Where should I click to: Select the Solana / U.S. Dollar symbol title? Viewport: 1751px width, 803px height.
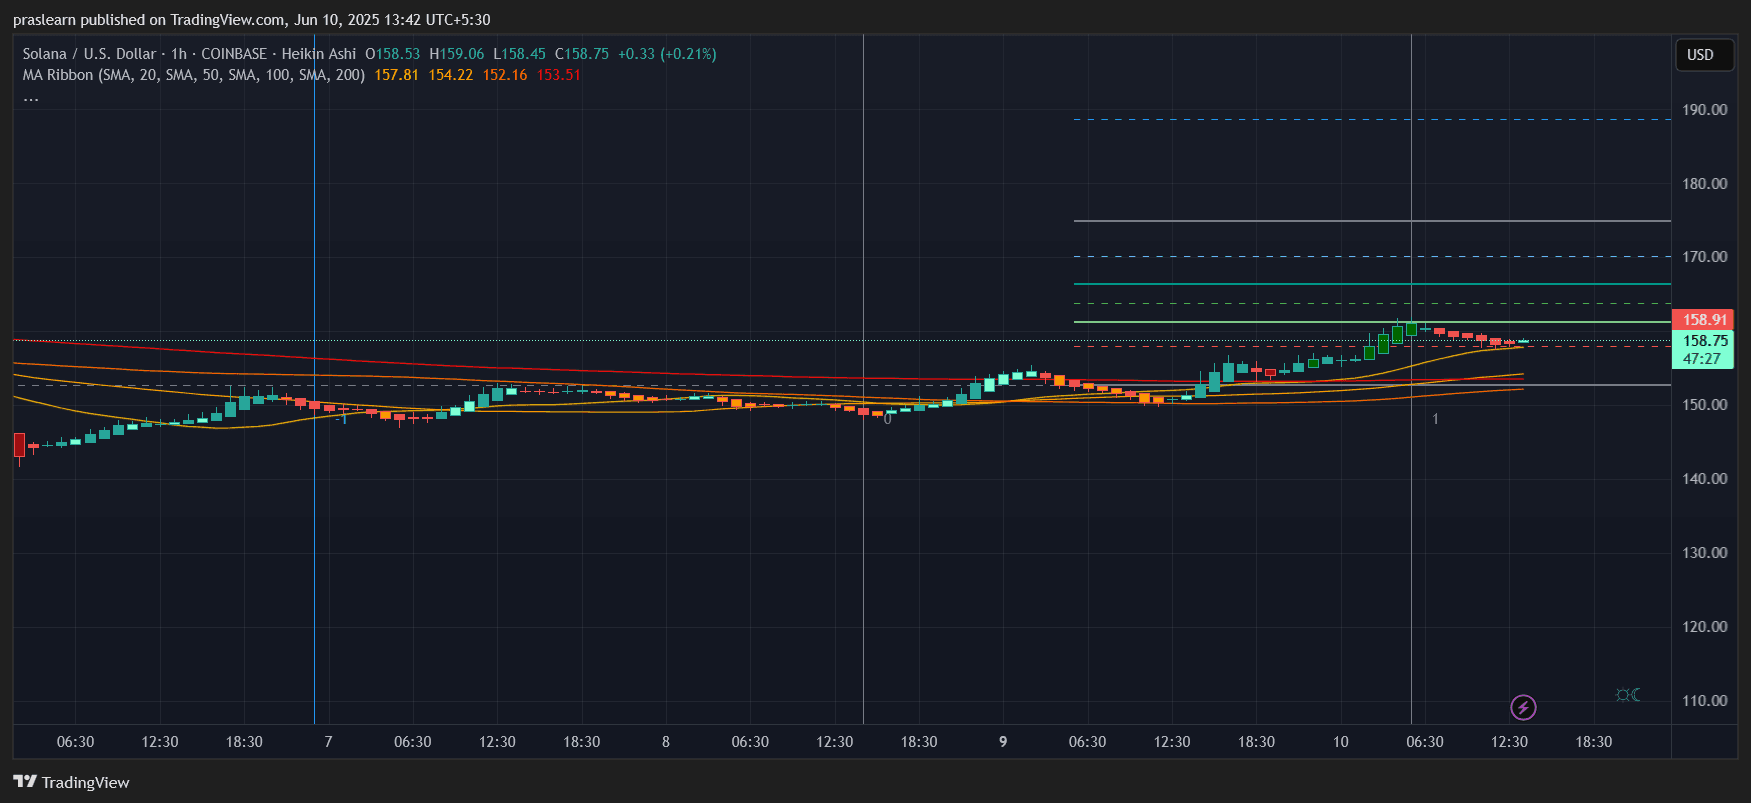coord(89,54)
